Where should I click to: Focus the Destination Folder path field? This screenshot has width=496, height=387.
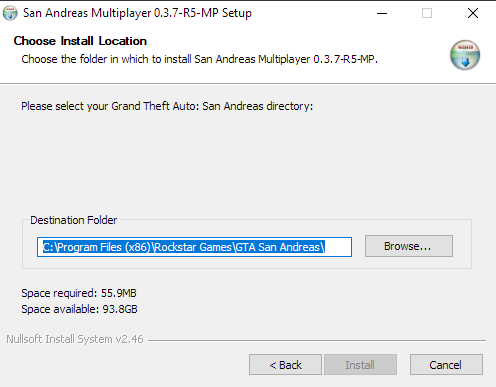pos(194,247)
